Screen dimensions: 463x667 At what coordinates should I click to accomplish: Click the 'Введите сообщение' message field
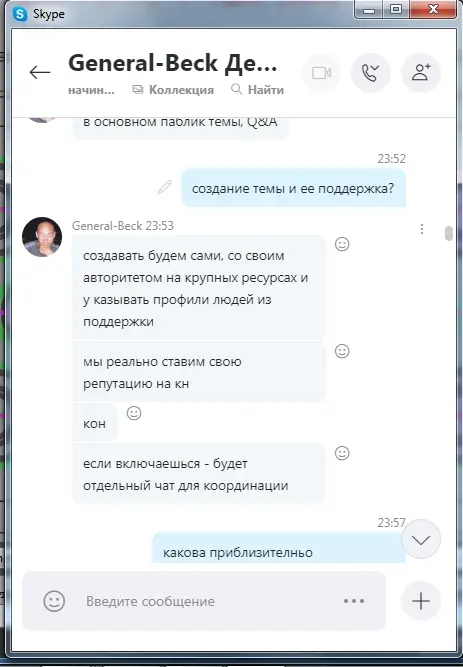(204, 601)
